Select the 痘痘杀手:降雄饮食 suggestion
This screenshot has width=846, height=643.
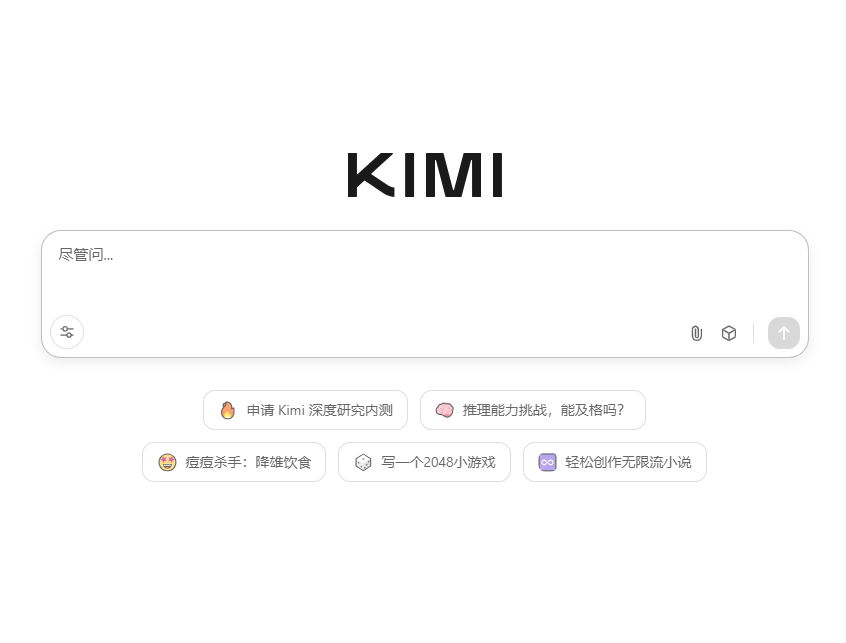click(234, 462)
